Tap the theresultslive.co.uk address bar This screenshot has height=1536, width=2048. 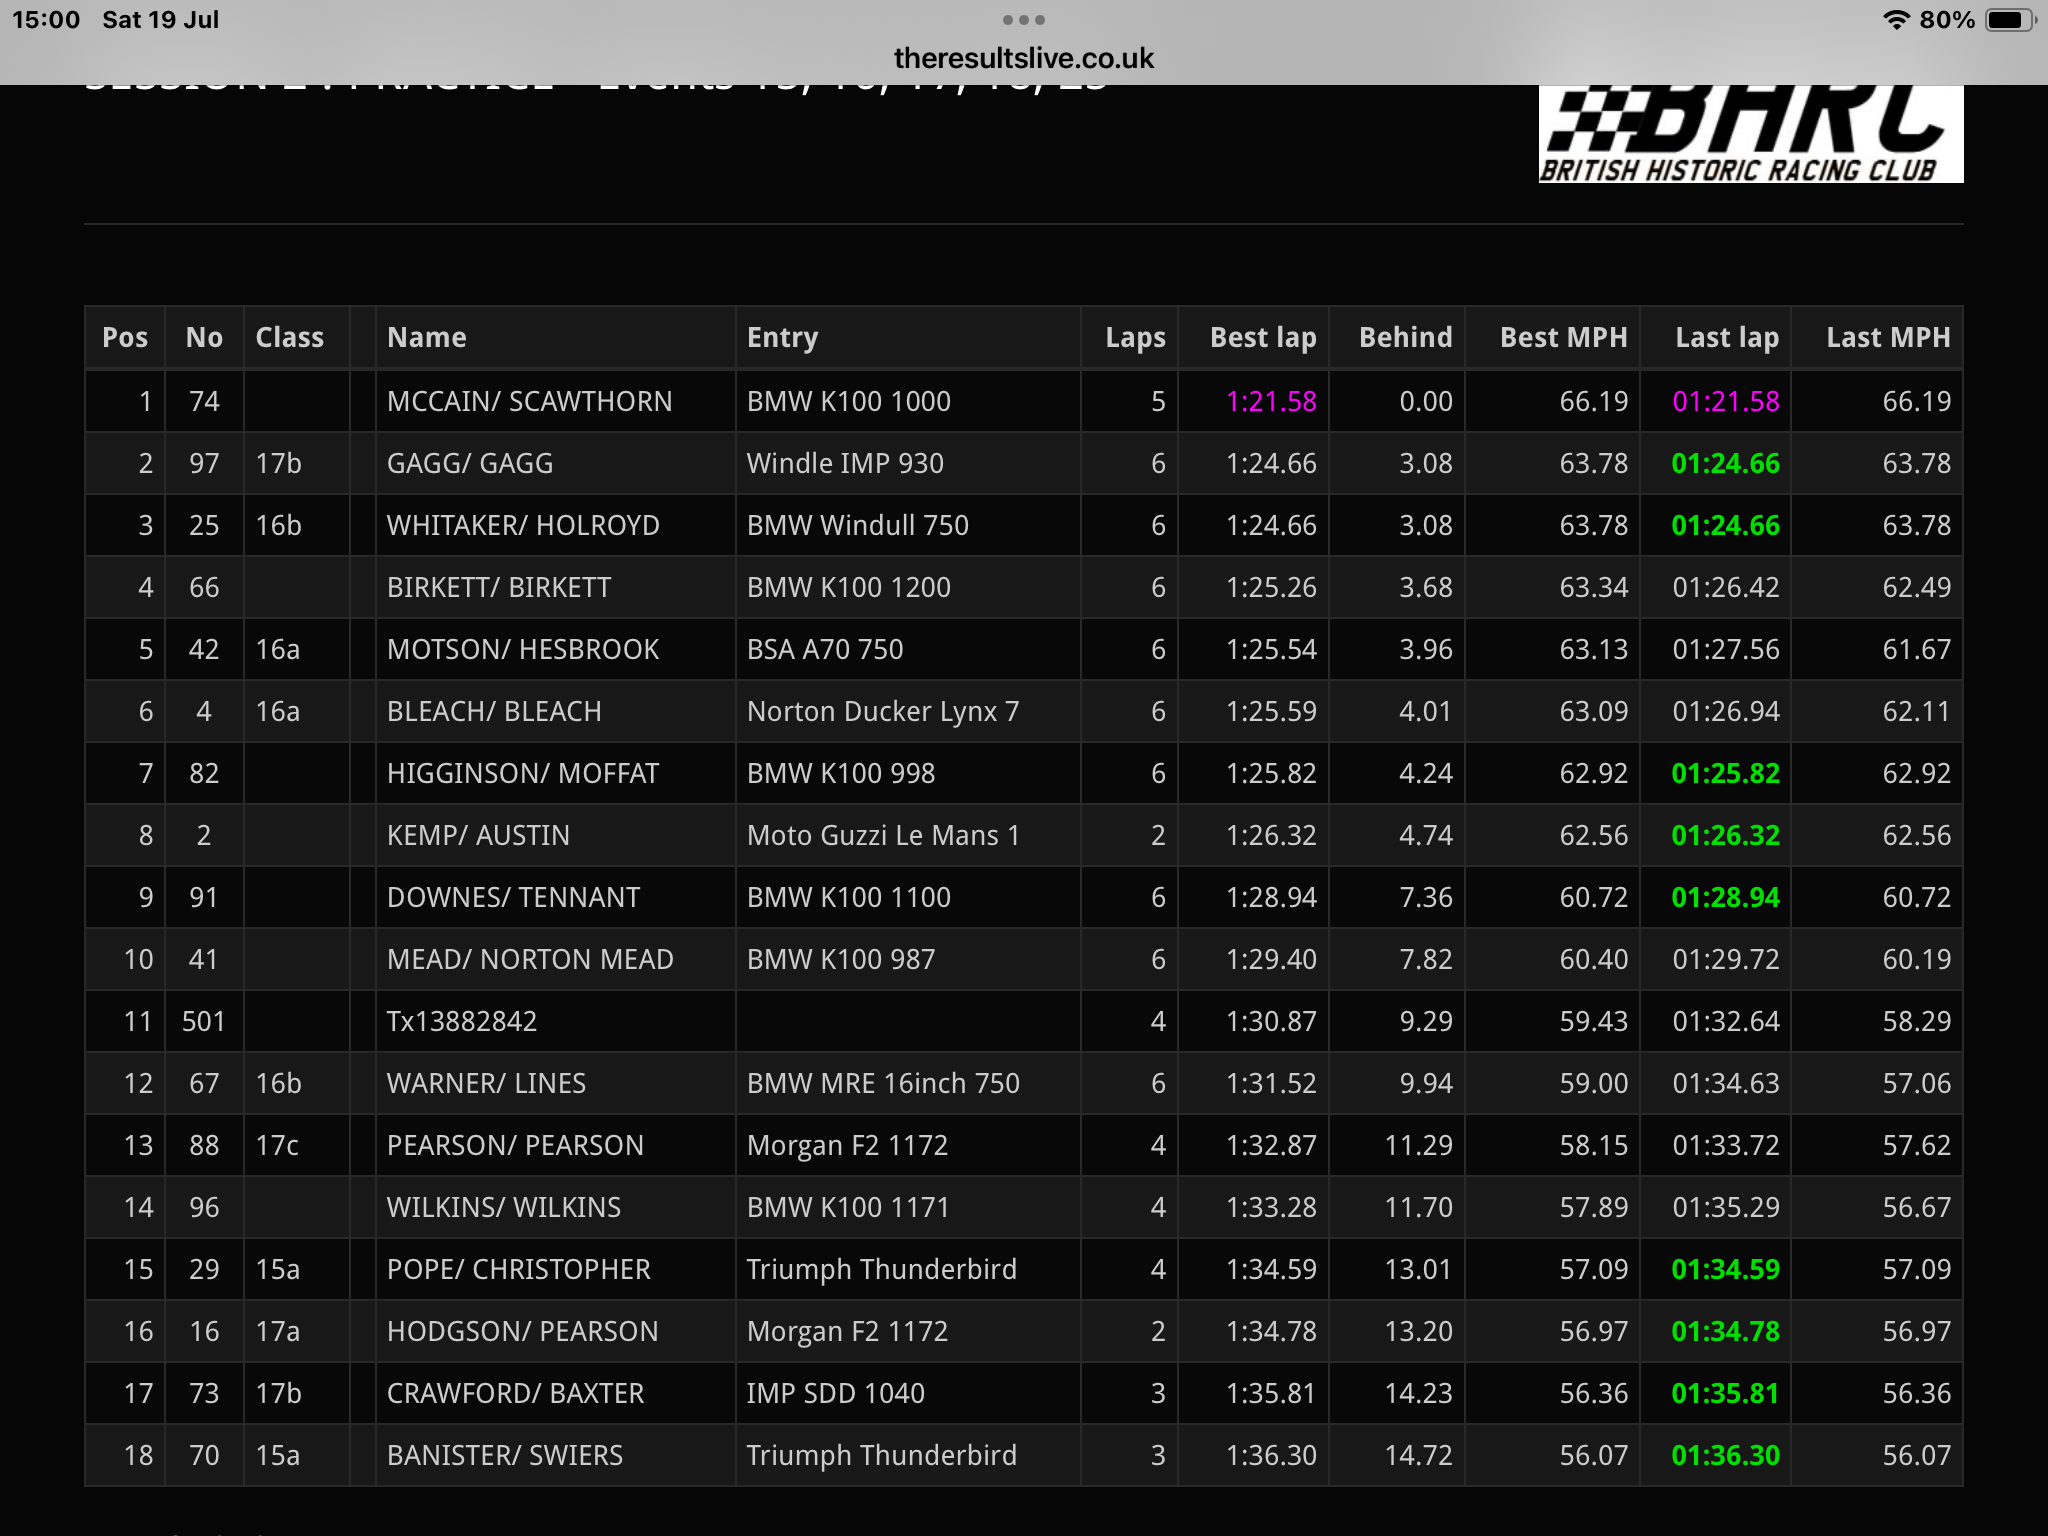click(x=1023, y=58)
